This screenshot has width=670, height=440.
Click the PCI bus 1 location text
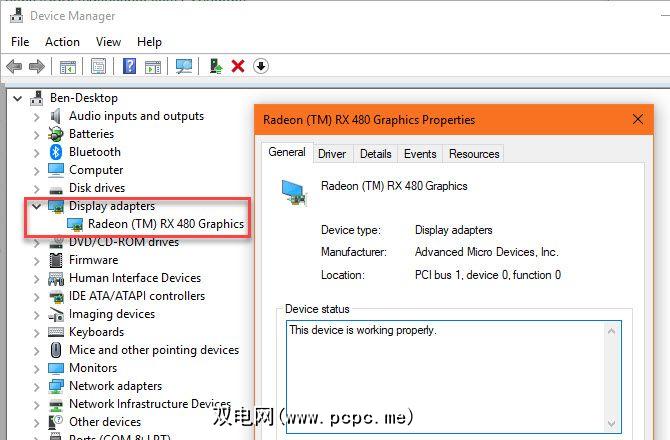coord(488,275)
